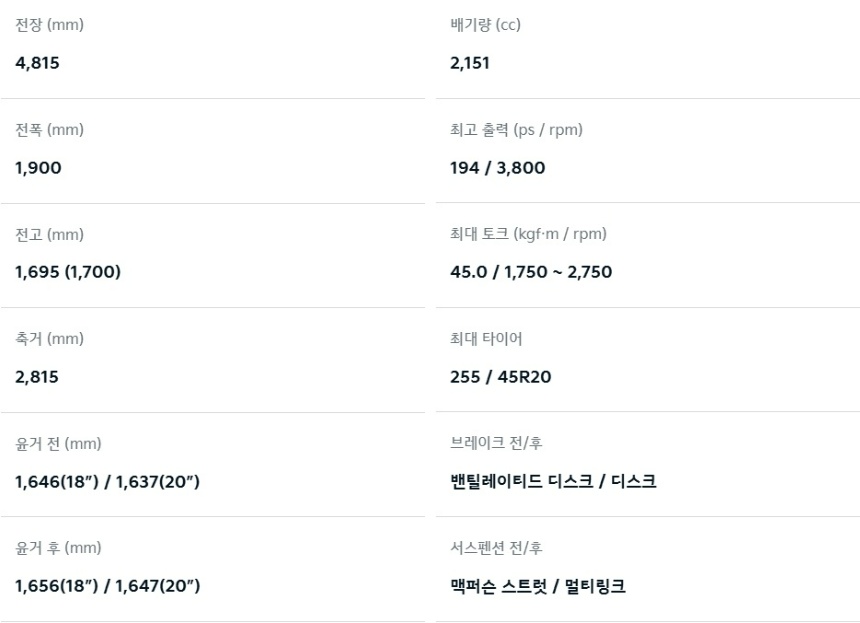Select suspension value 맥퍼슨 스트럿 / 멀티링크
Screen dimensions: 860x623
coord(538,586)
